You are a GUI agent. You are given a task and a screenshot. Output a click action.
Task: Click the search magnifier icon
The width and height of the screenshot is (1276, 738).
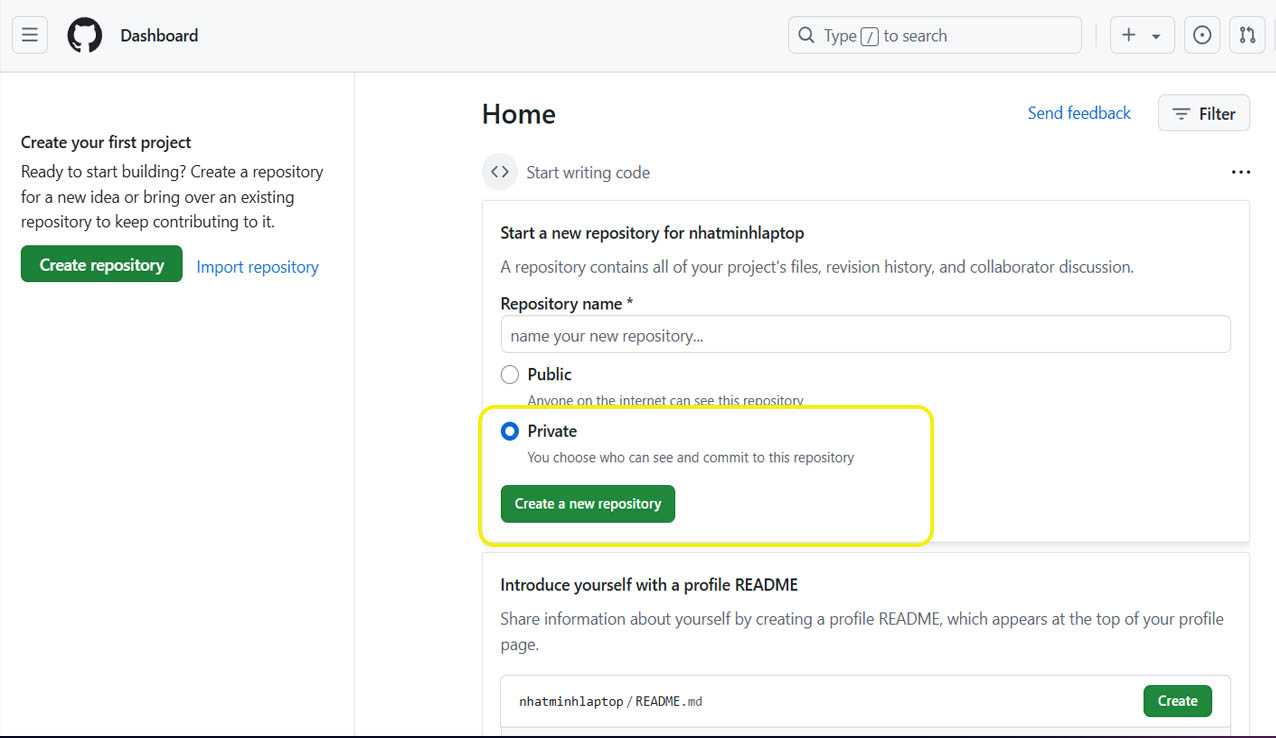coord(806,35)
